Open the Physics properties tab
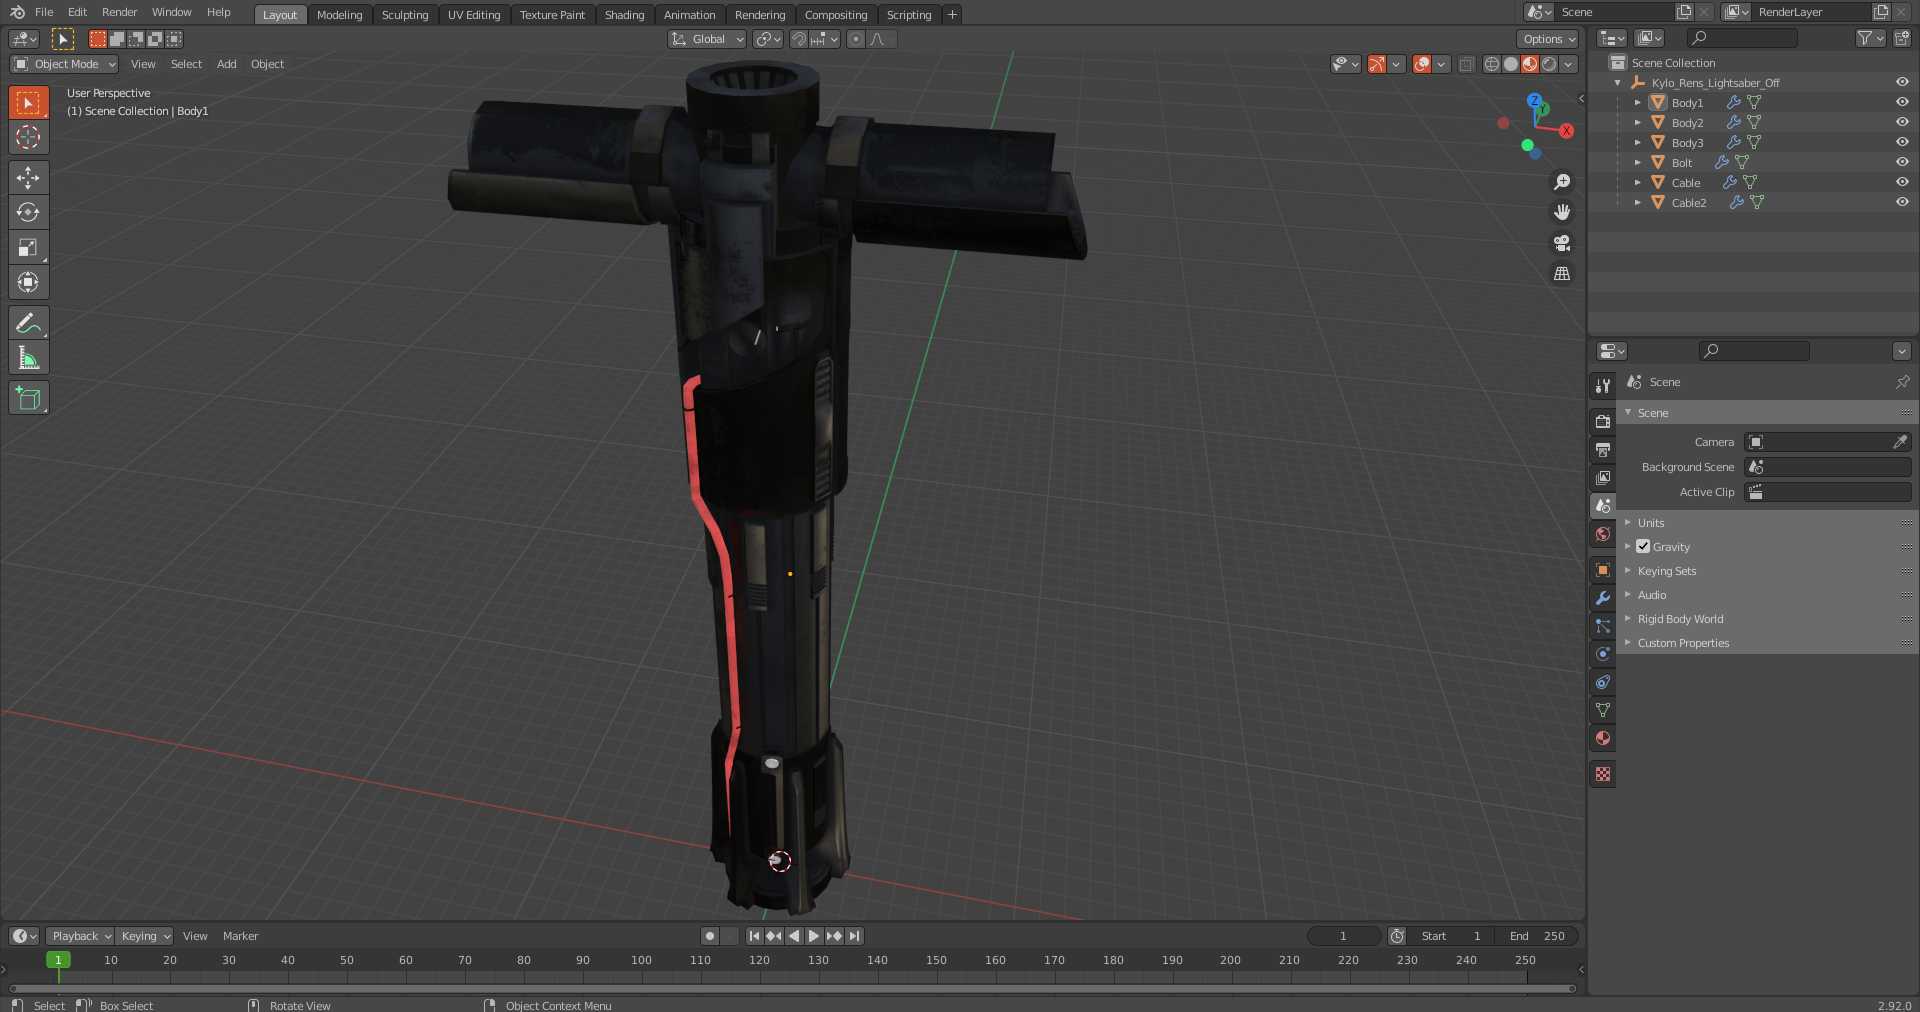 (1603, 654)
